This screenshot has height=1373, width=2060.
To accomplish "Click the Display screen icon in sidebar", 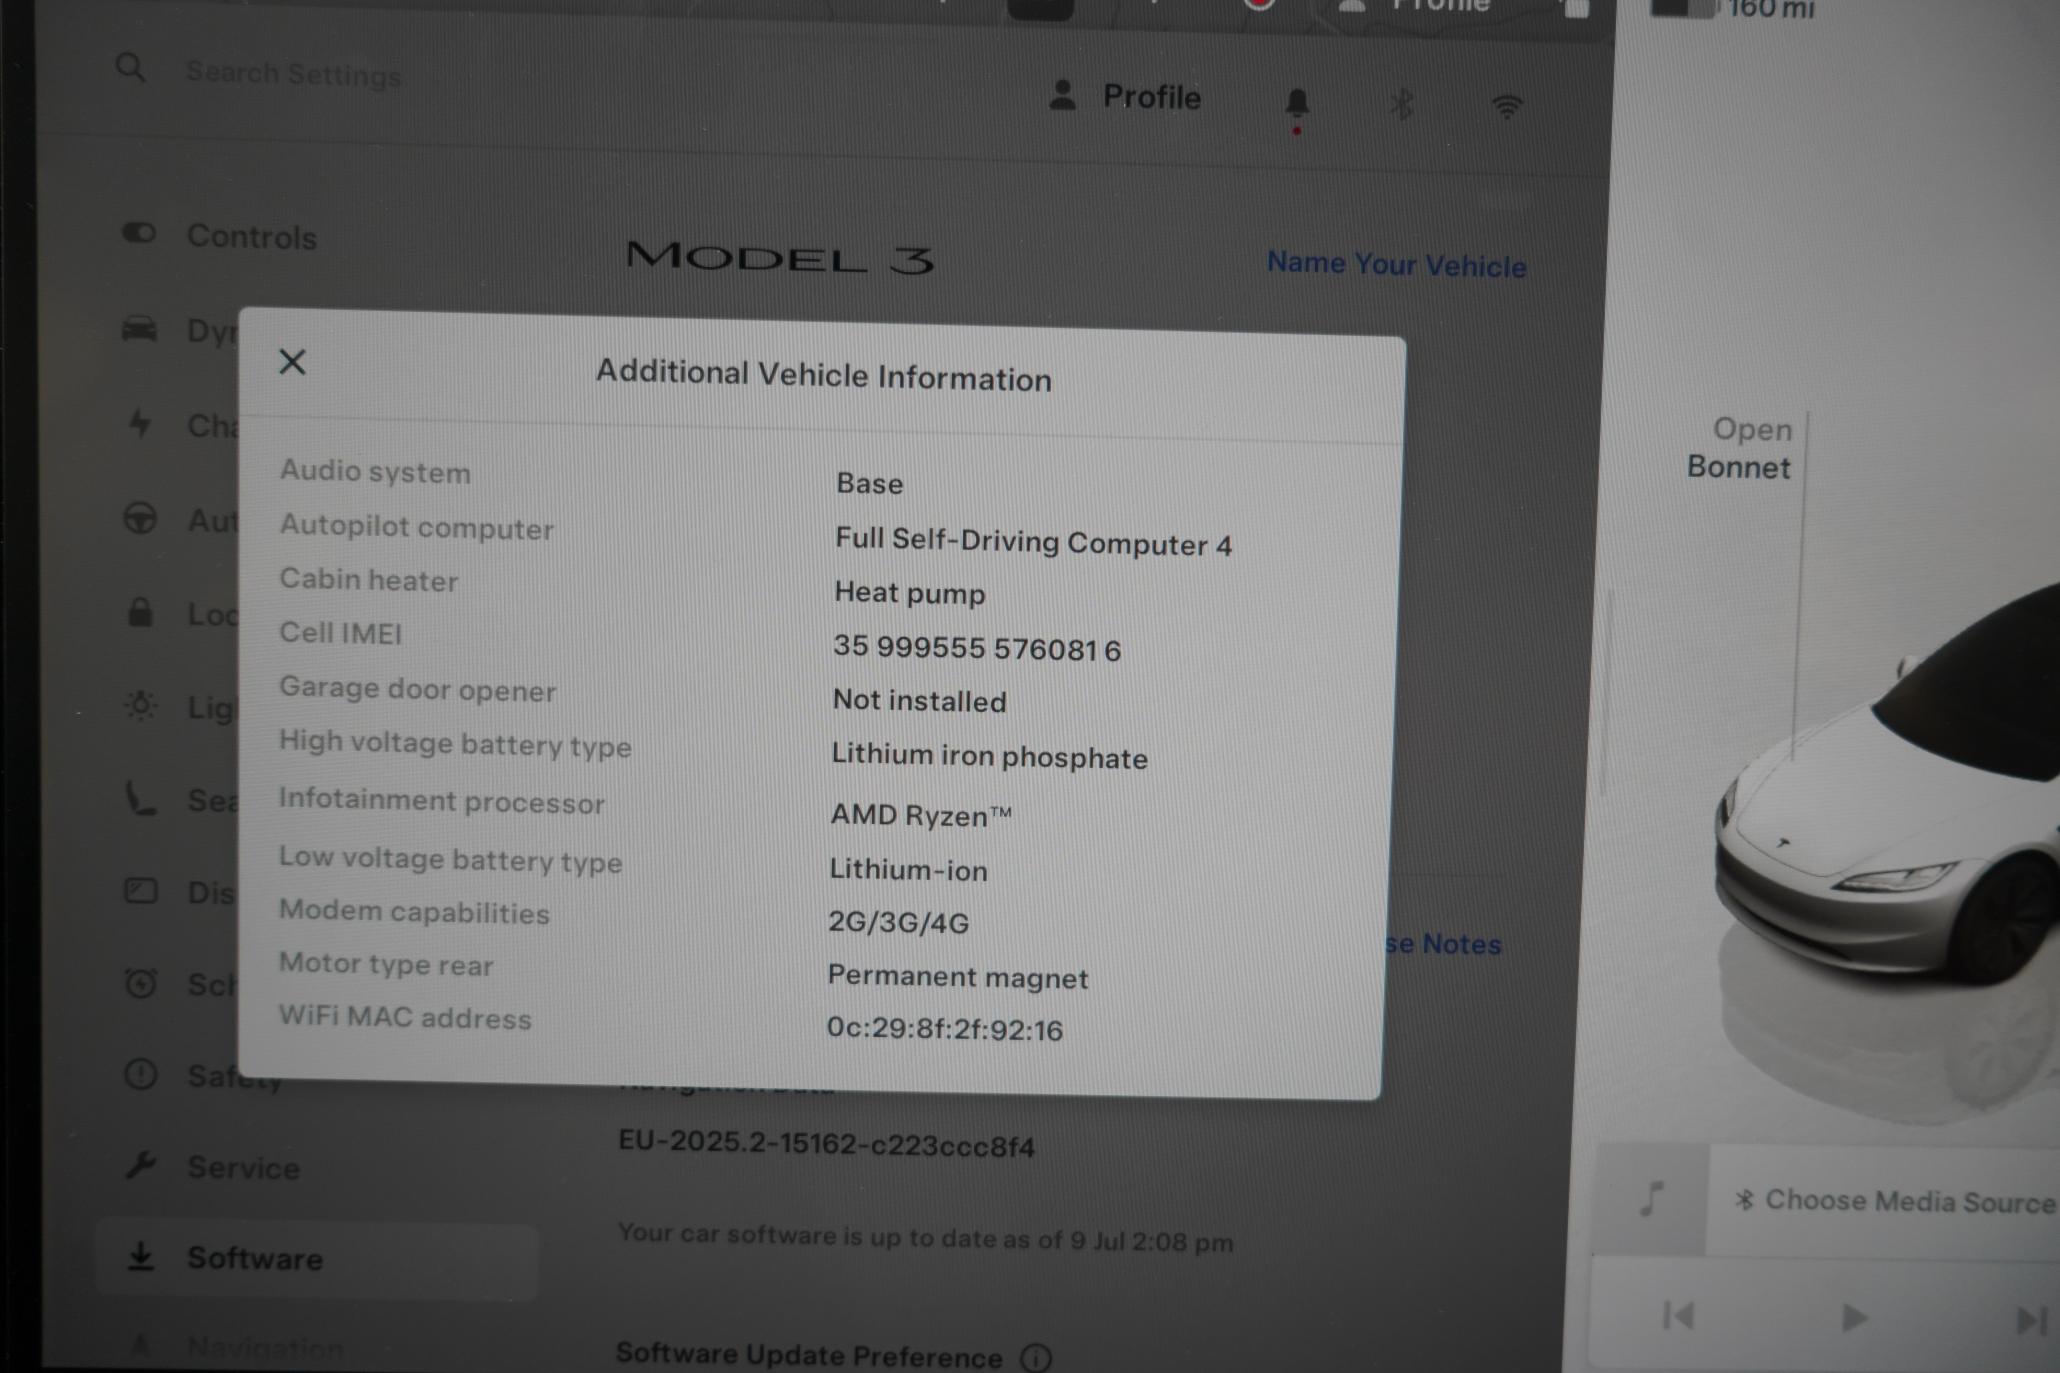I will point(140,890).
